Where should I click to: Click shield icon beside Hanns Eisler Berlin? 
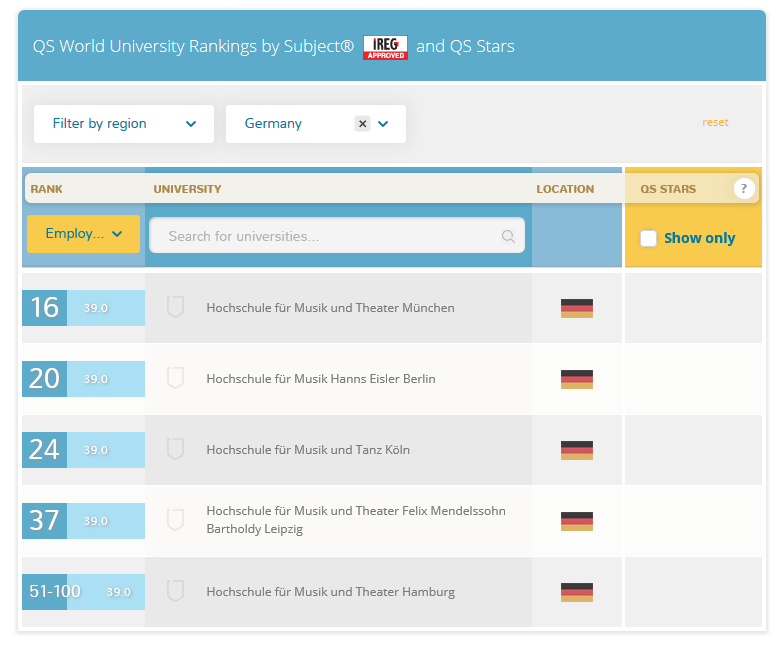coord(175,378)
